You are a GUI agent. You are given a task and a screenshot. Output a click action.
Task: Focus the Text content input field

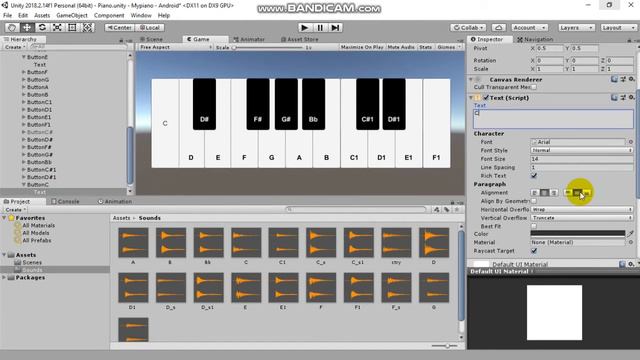click(x=553, y=119)
